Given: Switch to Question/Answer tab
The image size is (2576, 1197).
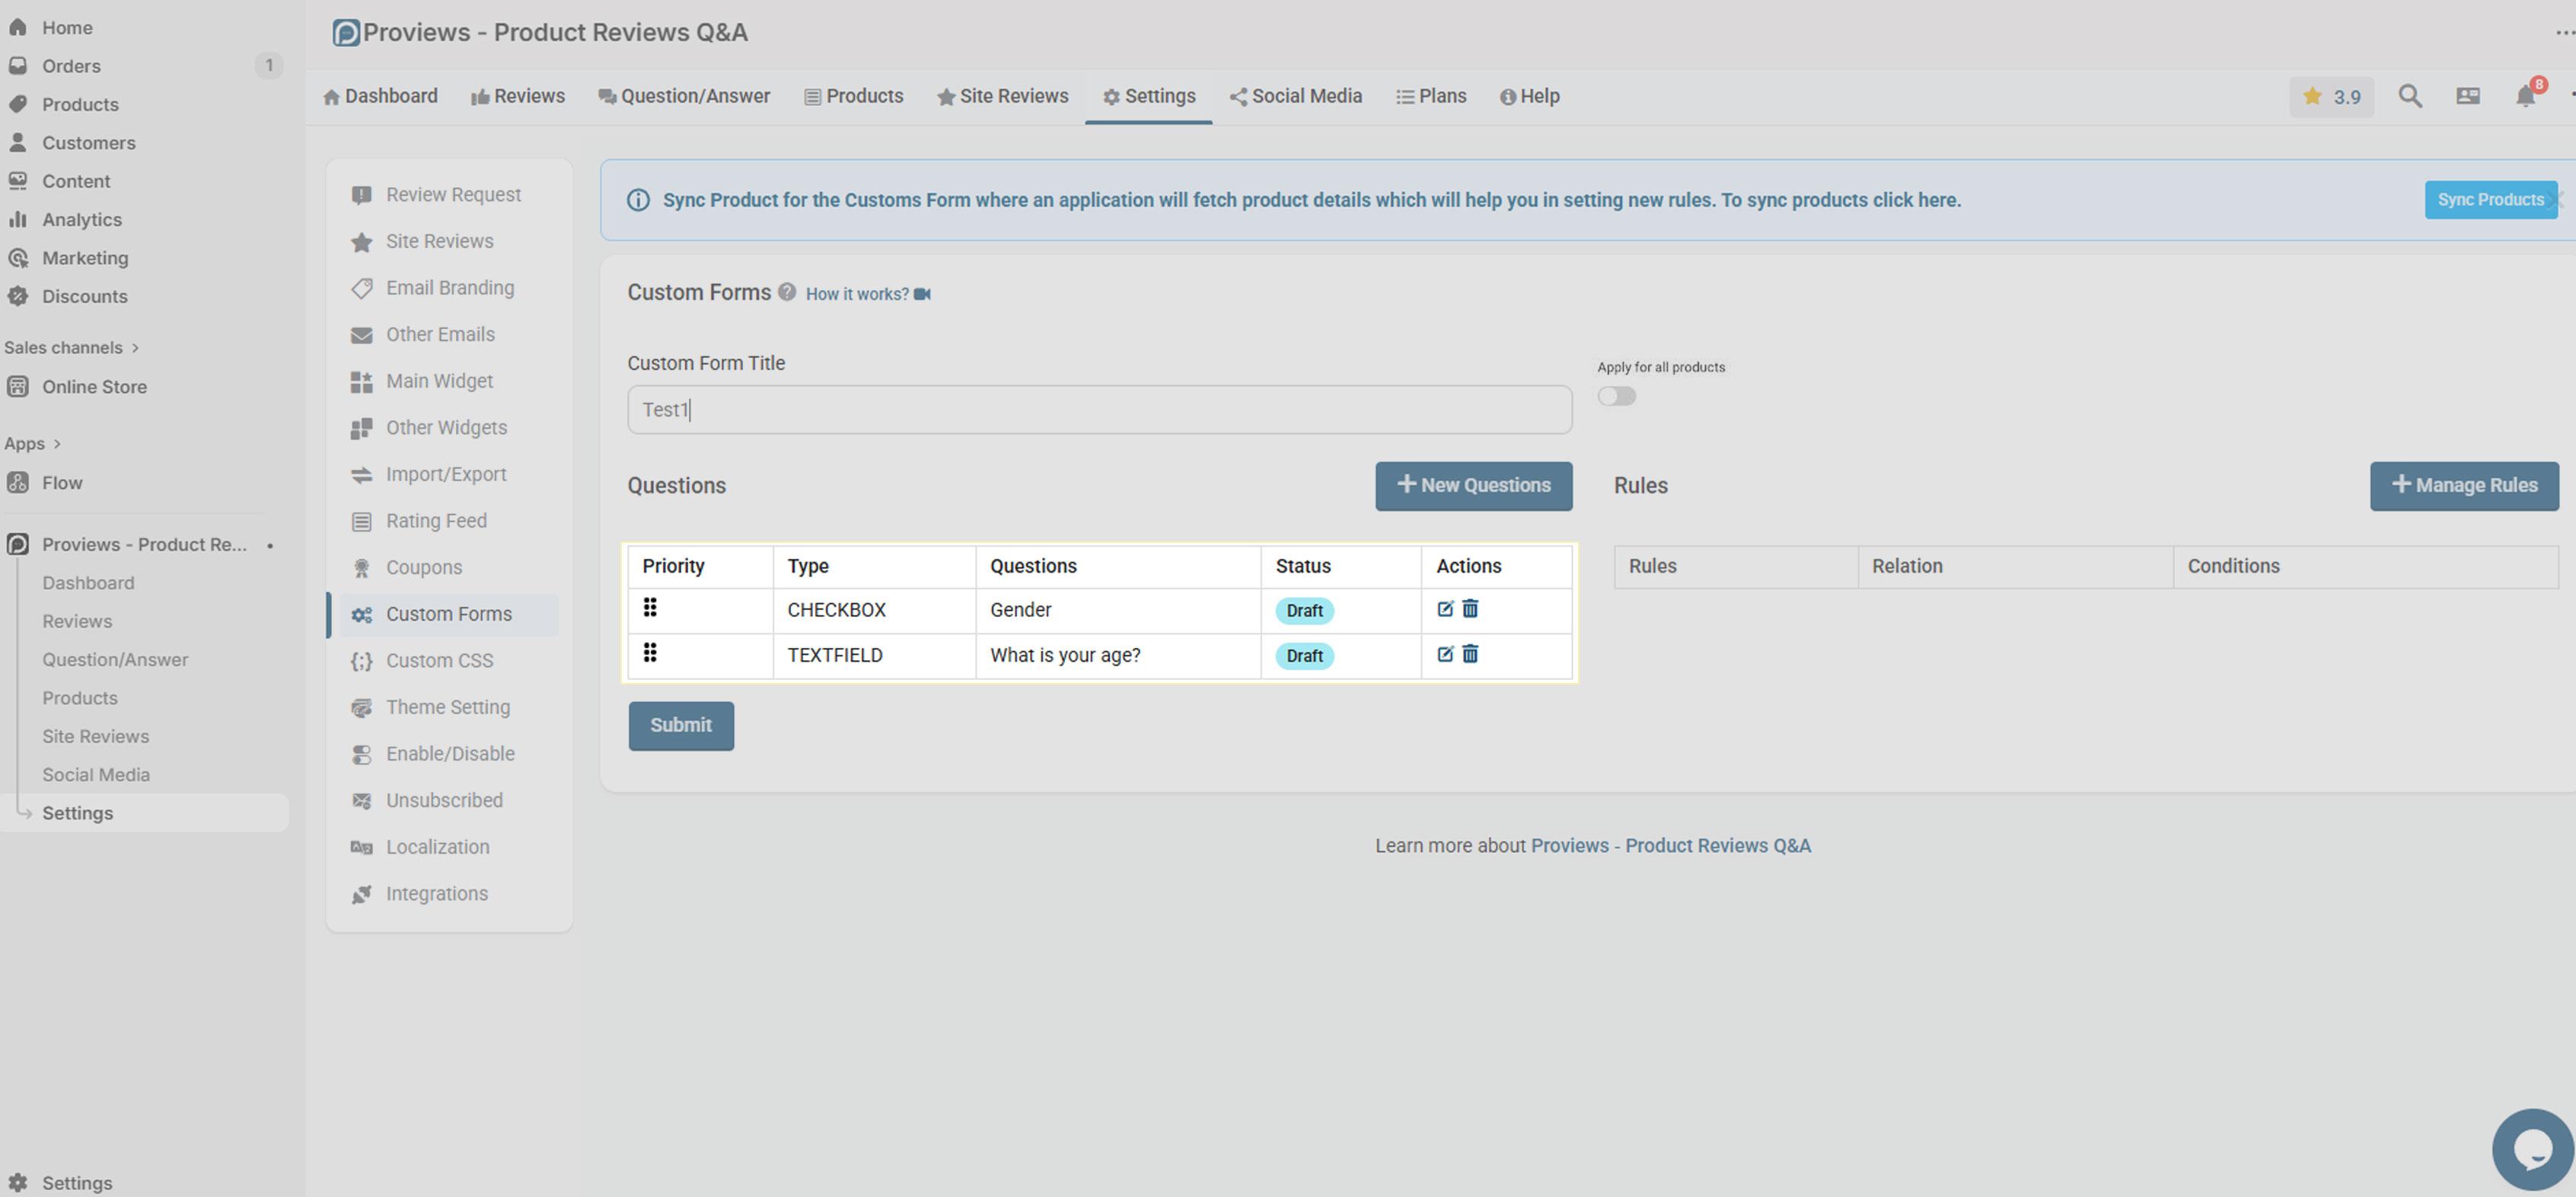Looking at the screenshot, I should tap(684, 97).
